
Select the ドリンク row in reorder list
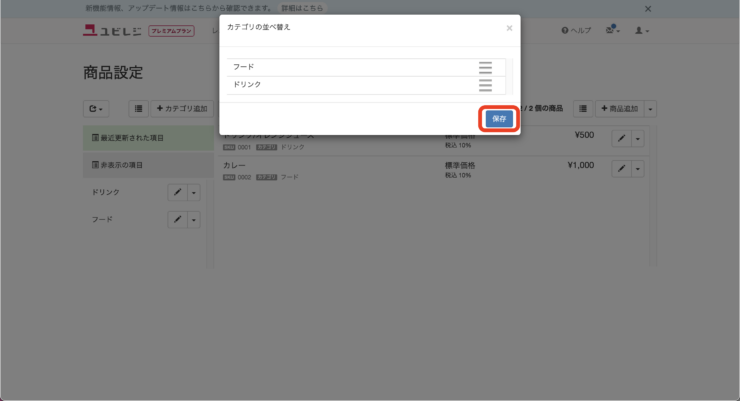[x=366, y=85]
